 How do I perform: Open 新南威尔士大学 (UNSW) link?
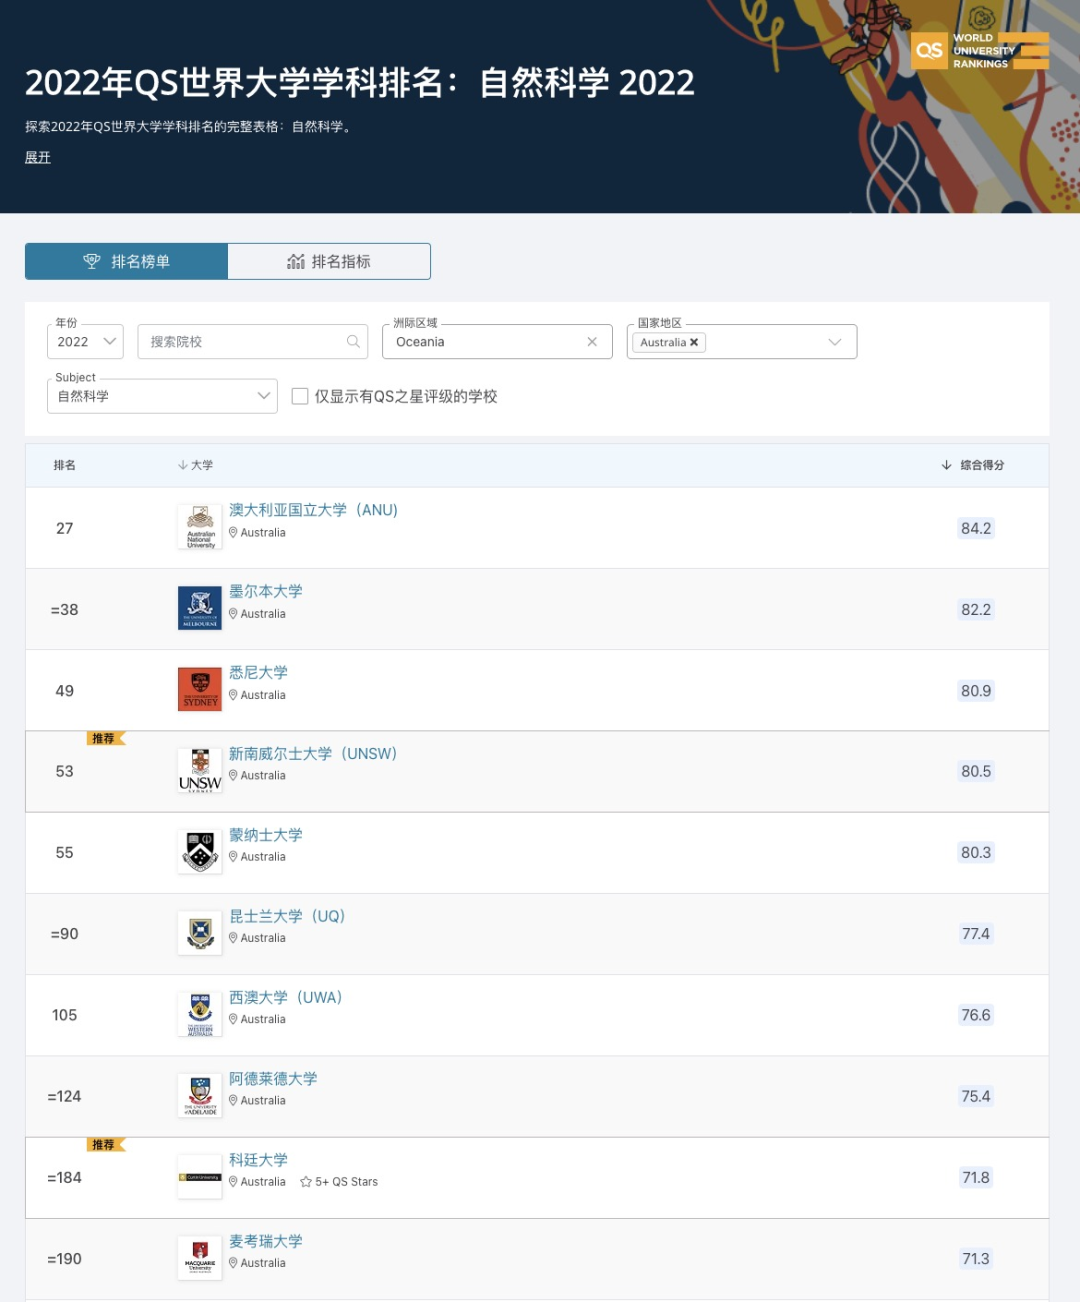click(x=313, y=753)
